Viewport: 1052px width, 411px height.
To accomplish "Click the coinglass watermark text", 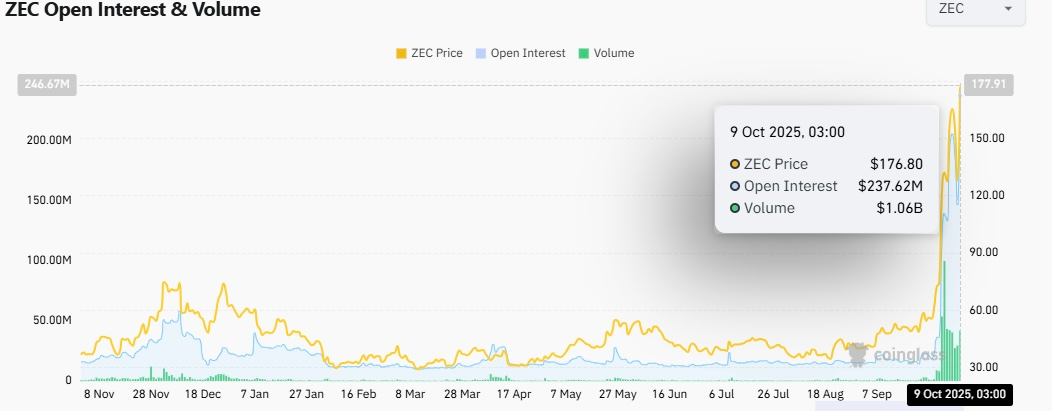I will pyautogui.click(x=908, y=354).
